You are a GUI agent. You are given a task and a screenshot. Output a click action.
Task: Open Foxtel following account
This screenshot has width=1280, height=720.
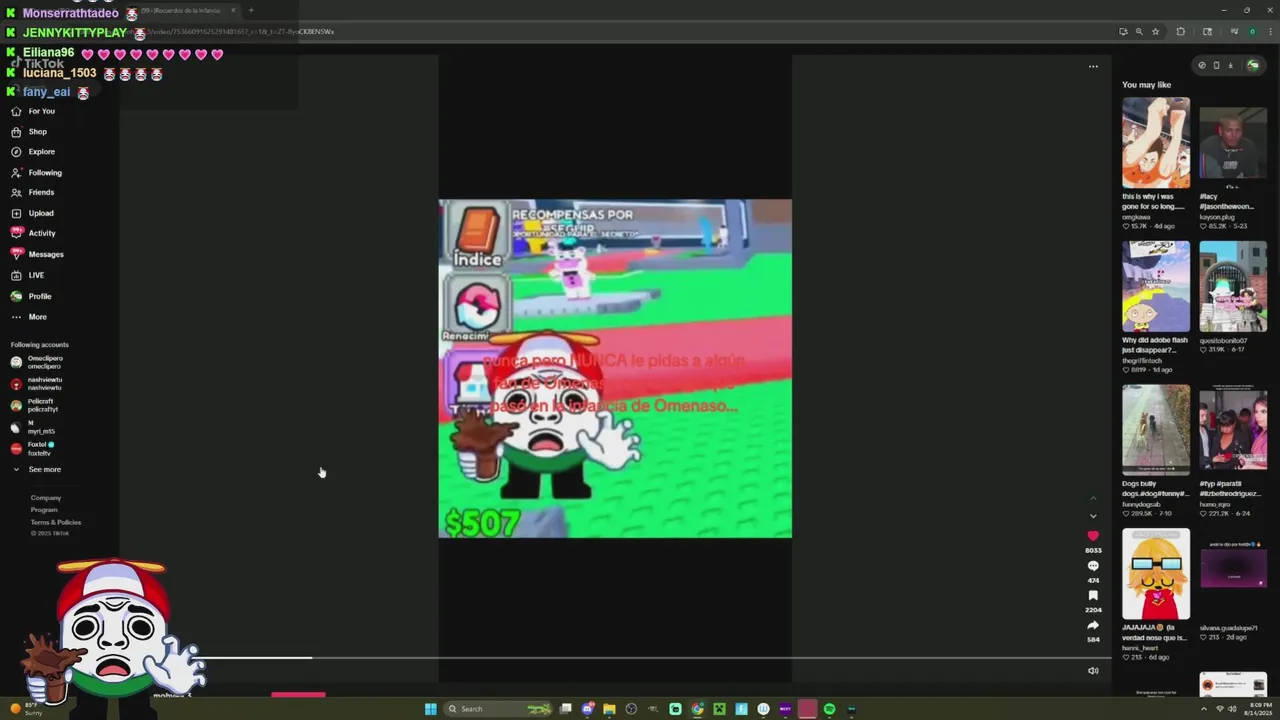pos(33,448)
